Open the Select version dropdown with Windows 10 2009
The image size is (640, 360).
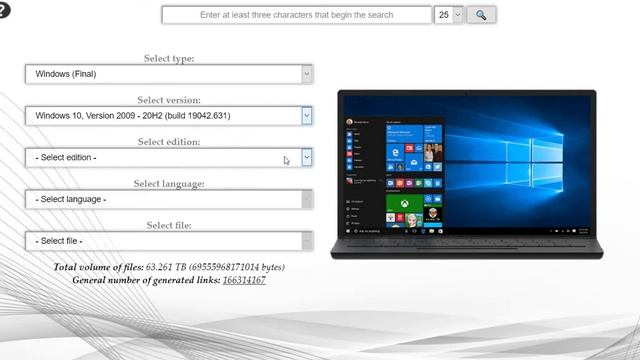[x=169, y=116]
